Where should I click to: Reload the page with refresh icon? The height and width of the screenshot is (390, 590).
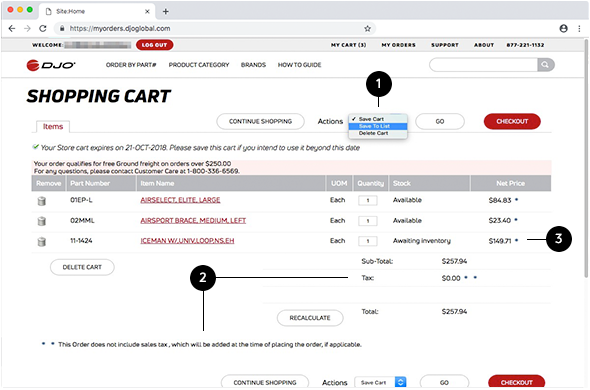pos(43,29)
